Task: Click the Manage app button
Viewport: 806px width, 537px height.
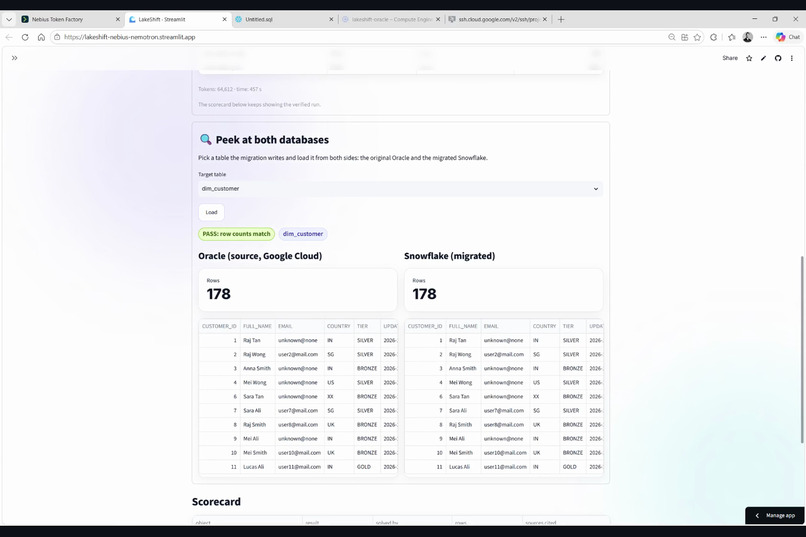Action: tap(775, 515)
